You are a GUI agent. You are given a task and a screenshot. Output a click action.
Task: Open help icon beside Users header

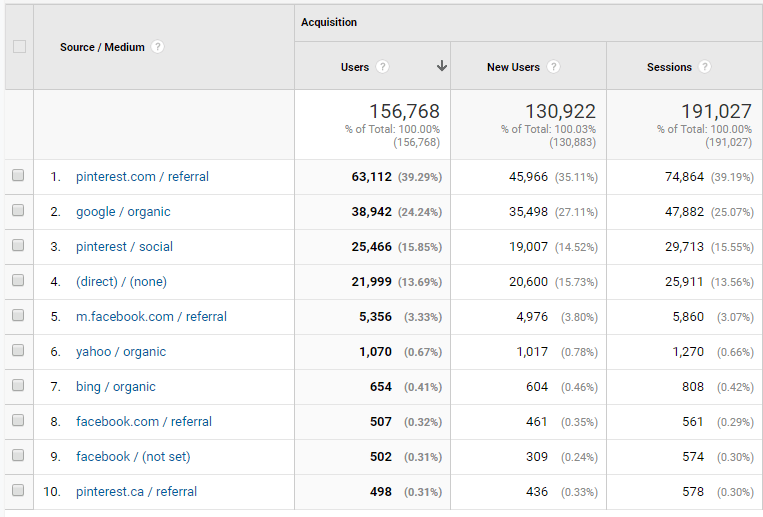coord(382,67)
